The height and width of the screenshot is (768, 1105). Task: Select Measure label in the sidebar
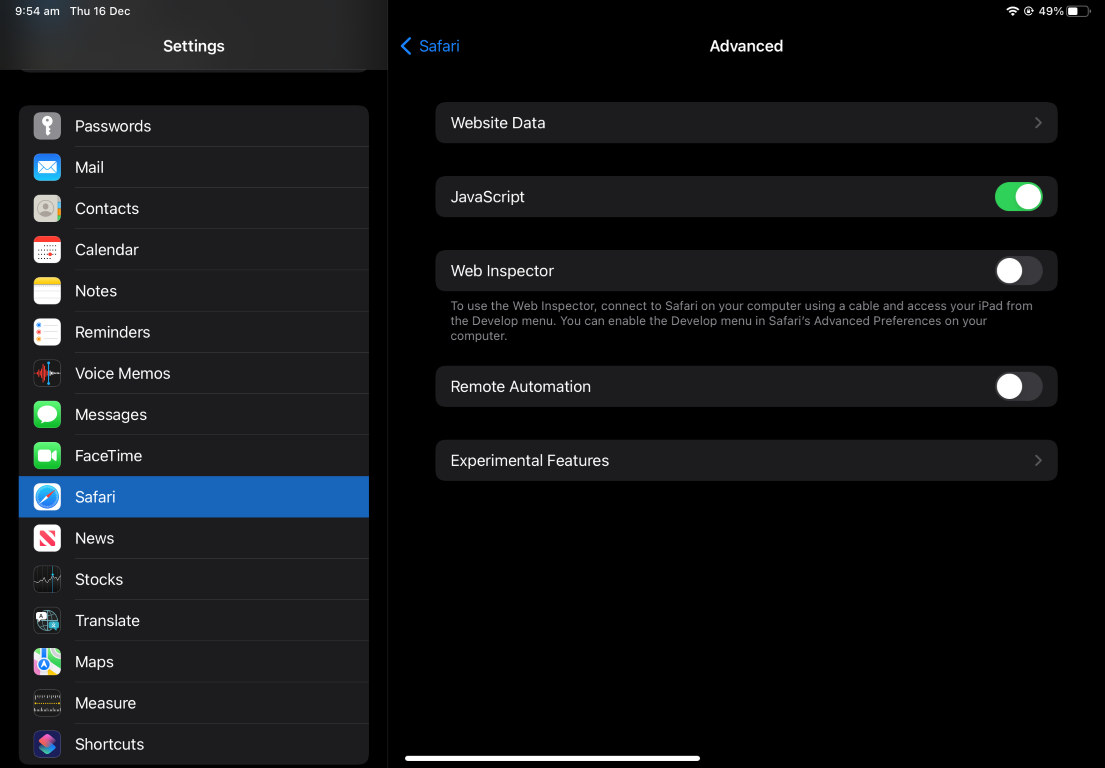coord(106,703)
